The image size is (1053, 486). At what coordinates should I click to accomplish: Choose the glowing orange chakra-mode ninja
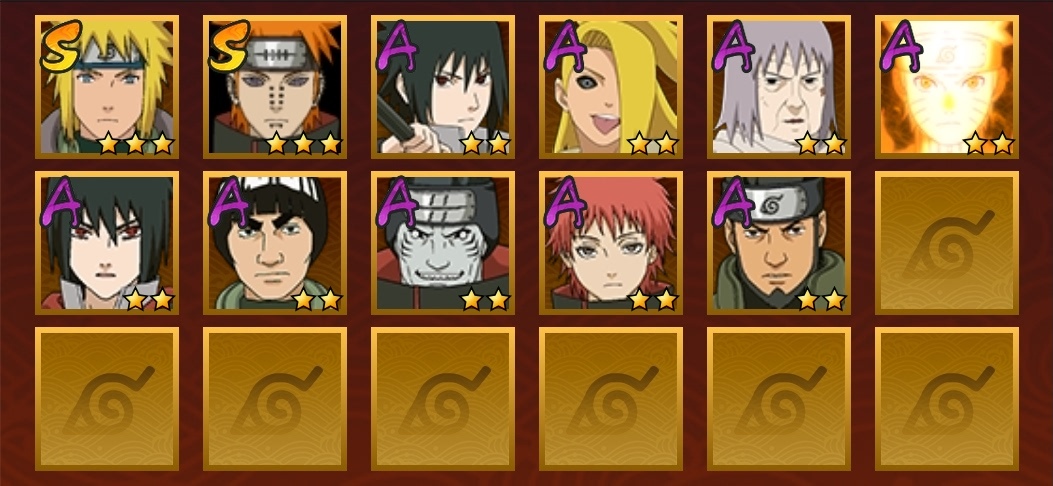tap(946, 87)
